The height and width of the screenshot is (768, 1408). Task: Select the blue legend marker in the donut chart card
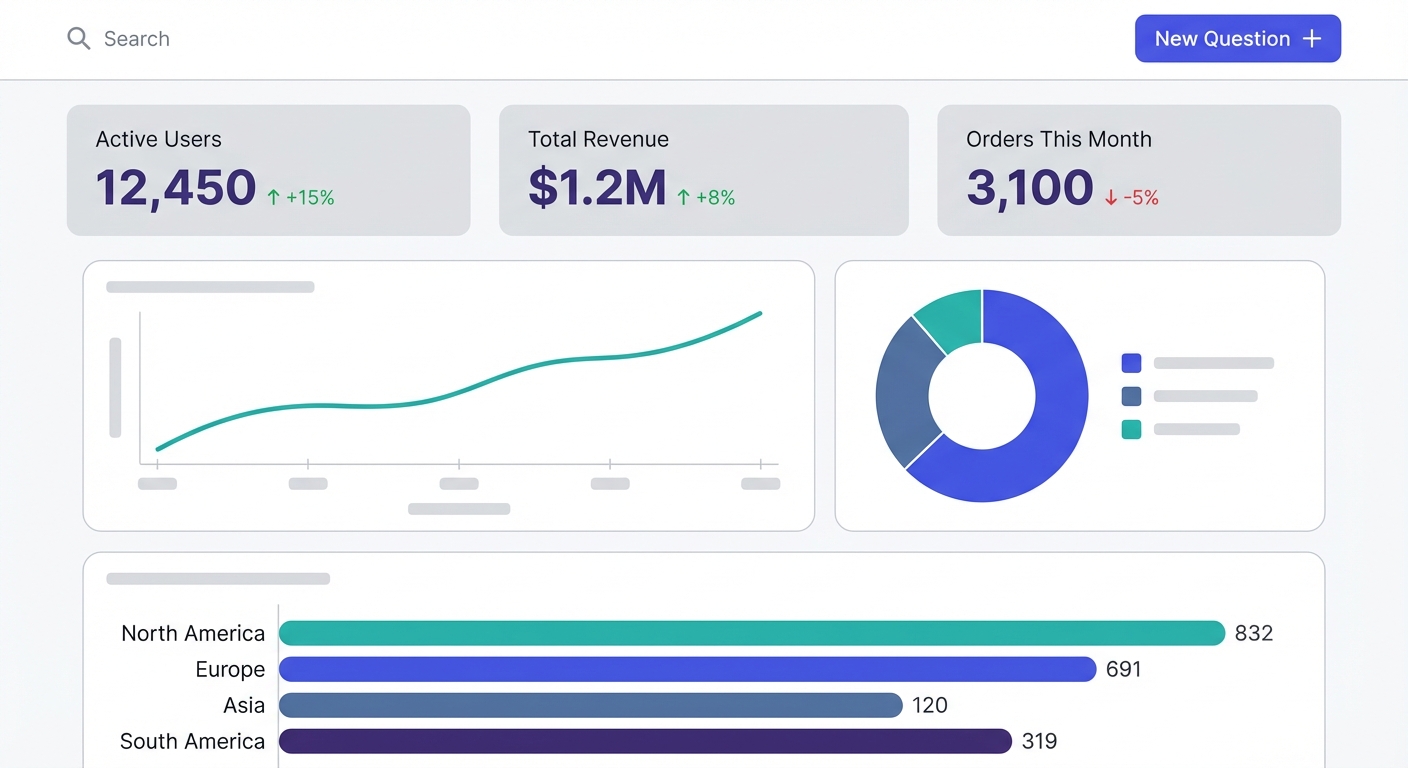(x=1131, y=363)
